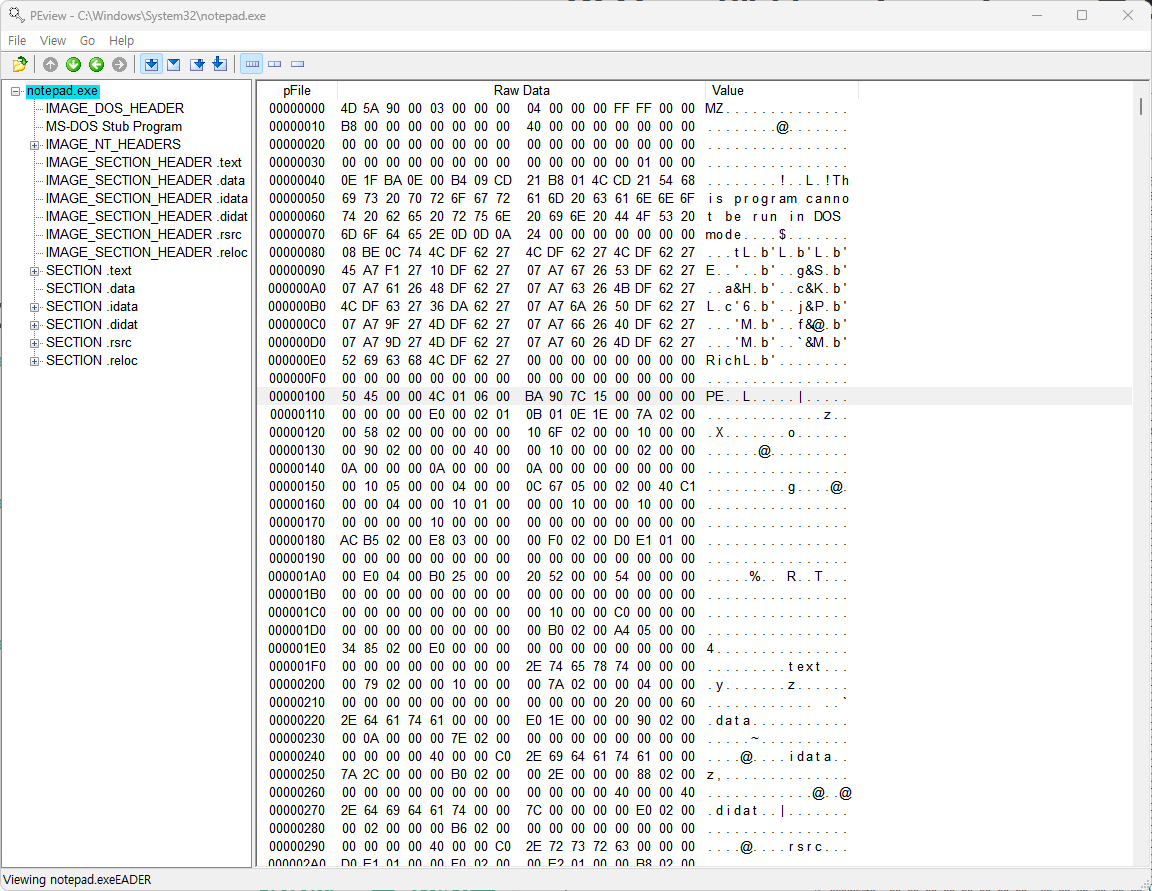Click the fourth address-view icon with tall arrow

(x=220, y=65)
